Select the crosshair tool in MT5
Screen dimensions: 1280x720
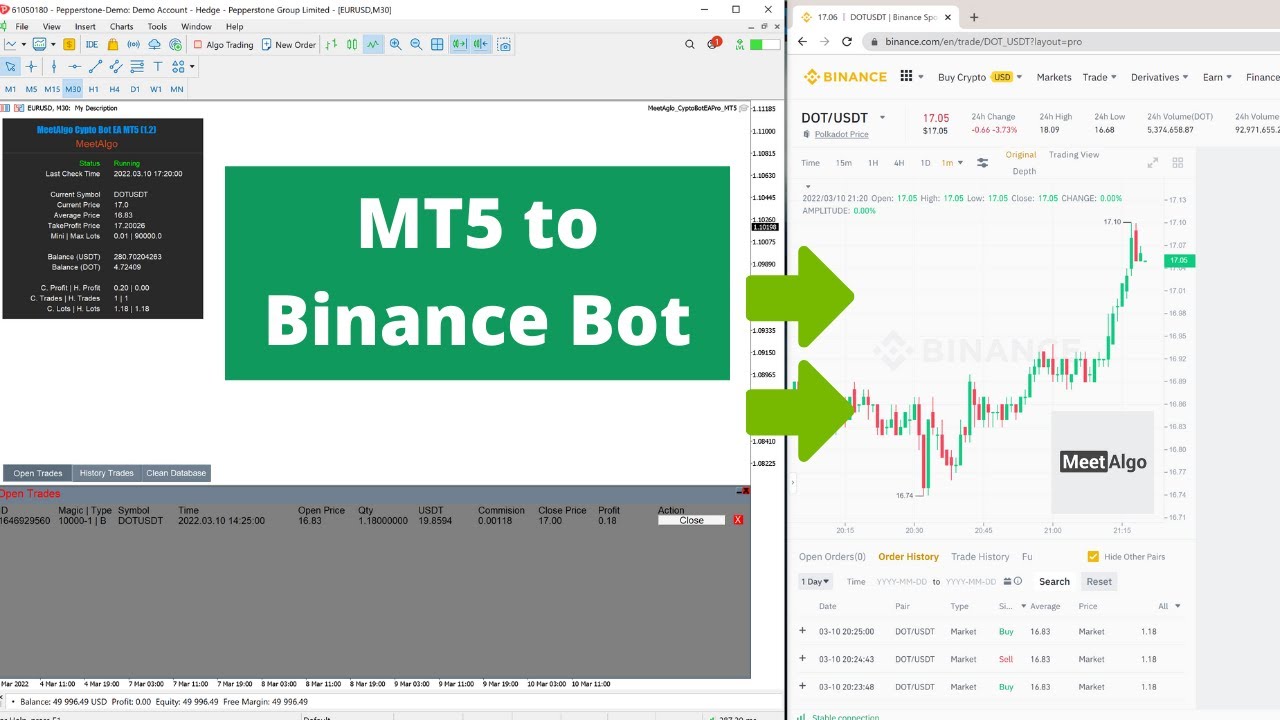(32, 66)
